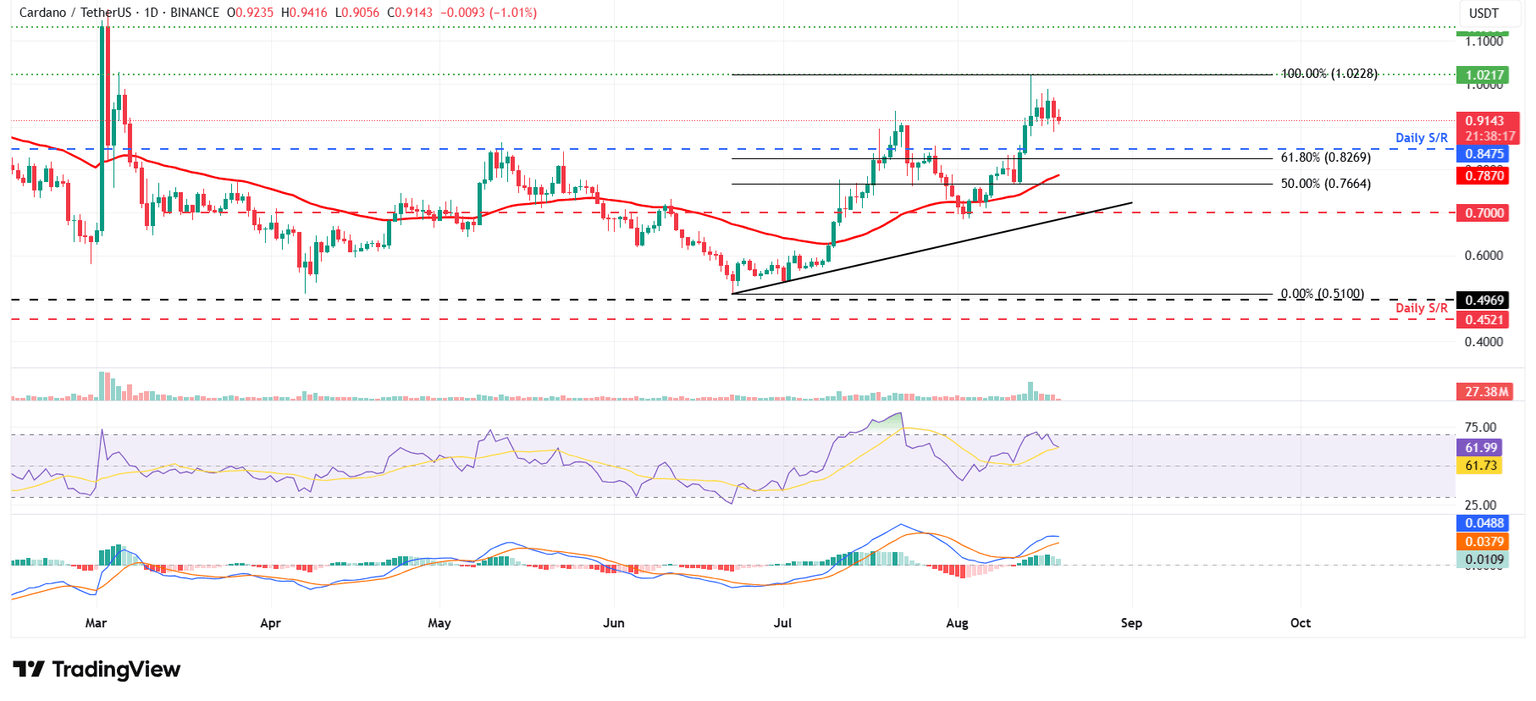The height and width of the screenshot is (701, 1536).
Task: Click the blue MACD value 0.0488
Action: 1483,522
